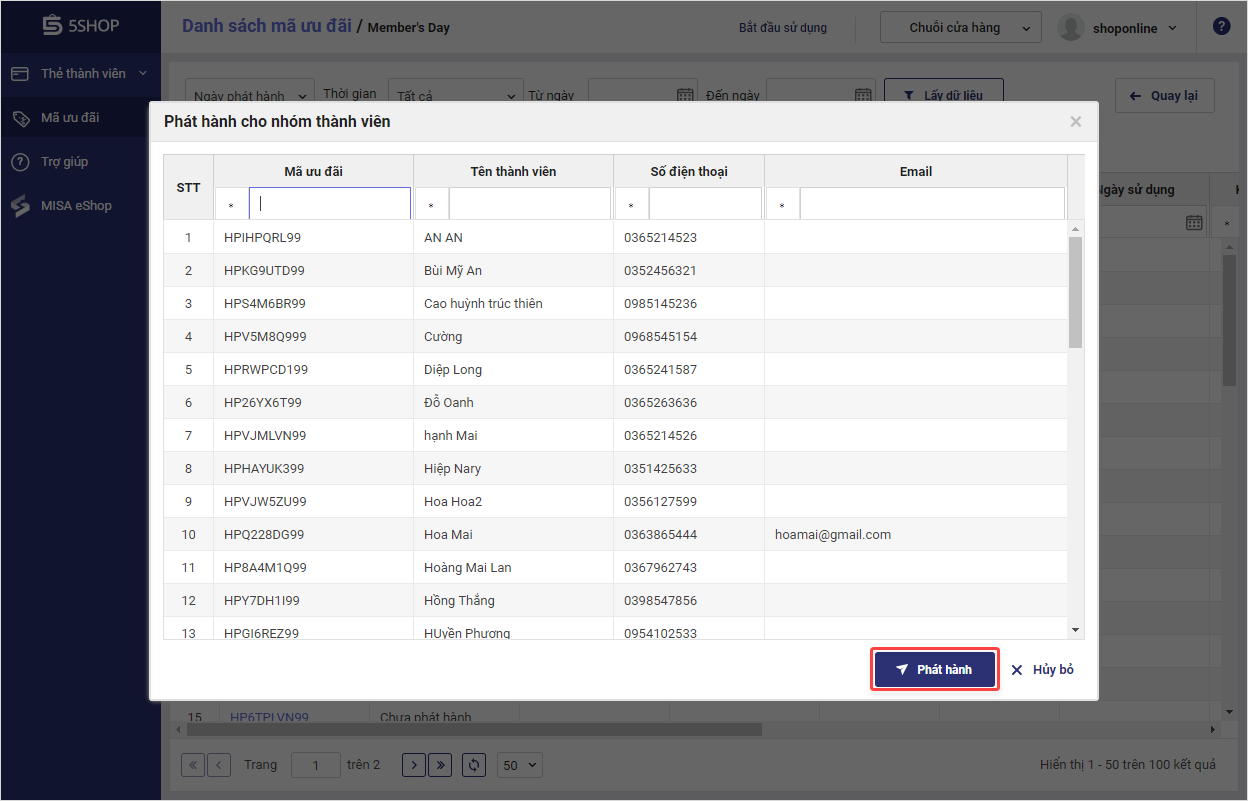
Task: Click the Mã ưu đãi tag icon
Action: [20, 118]
